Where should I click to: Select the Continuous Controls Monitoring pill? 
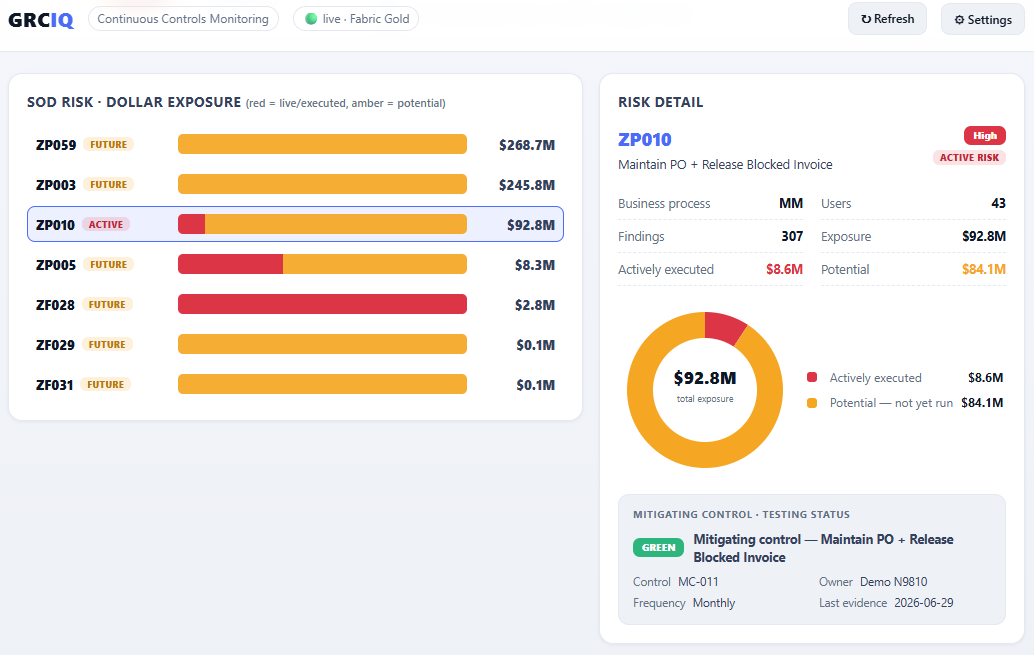coord(183,19)
